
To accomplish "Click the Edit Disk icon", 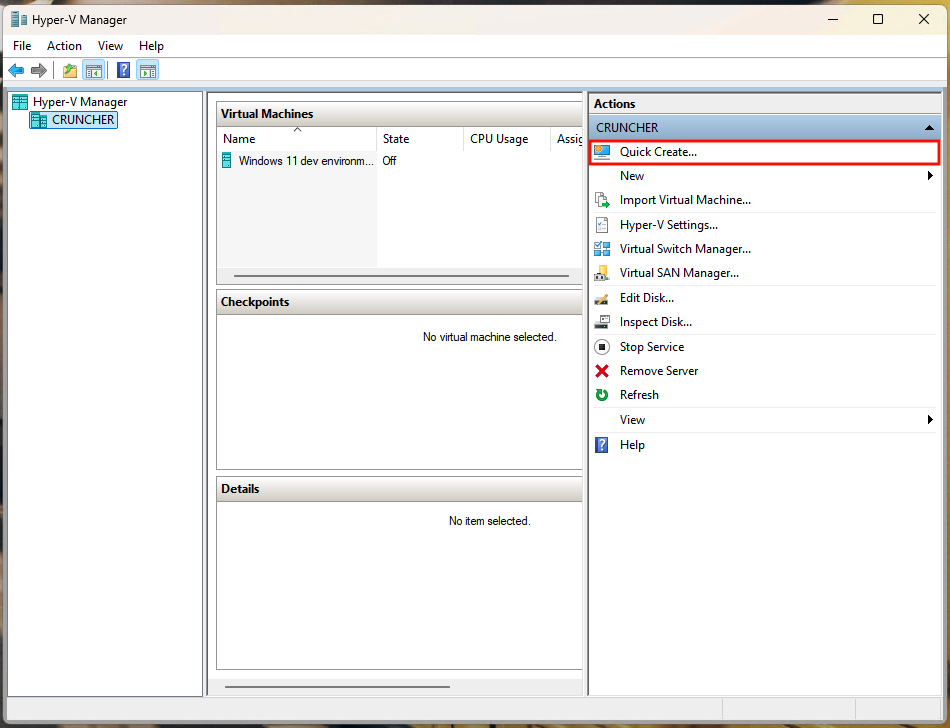I will [603, 297].
